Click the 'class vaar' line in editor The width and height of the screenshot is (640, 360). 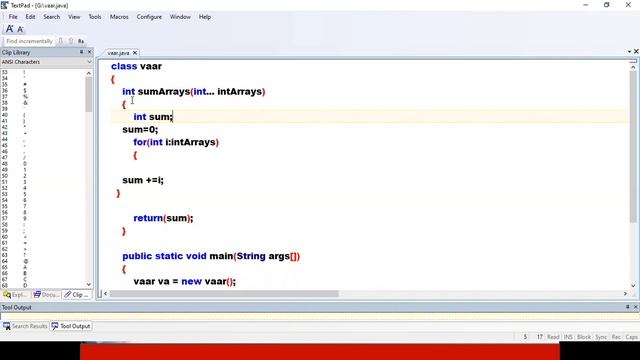[x=136, y=66]
